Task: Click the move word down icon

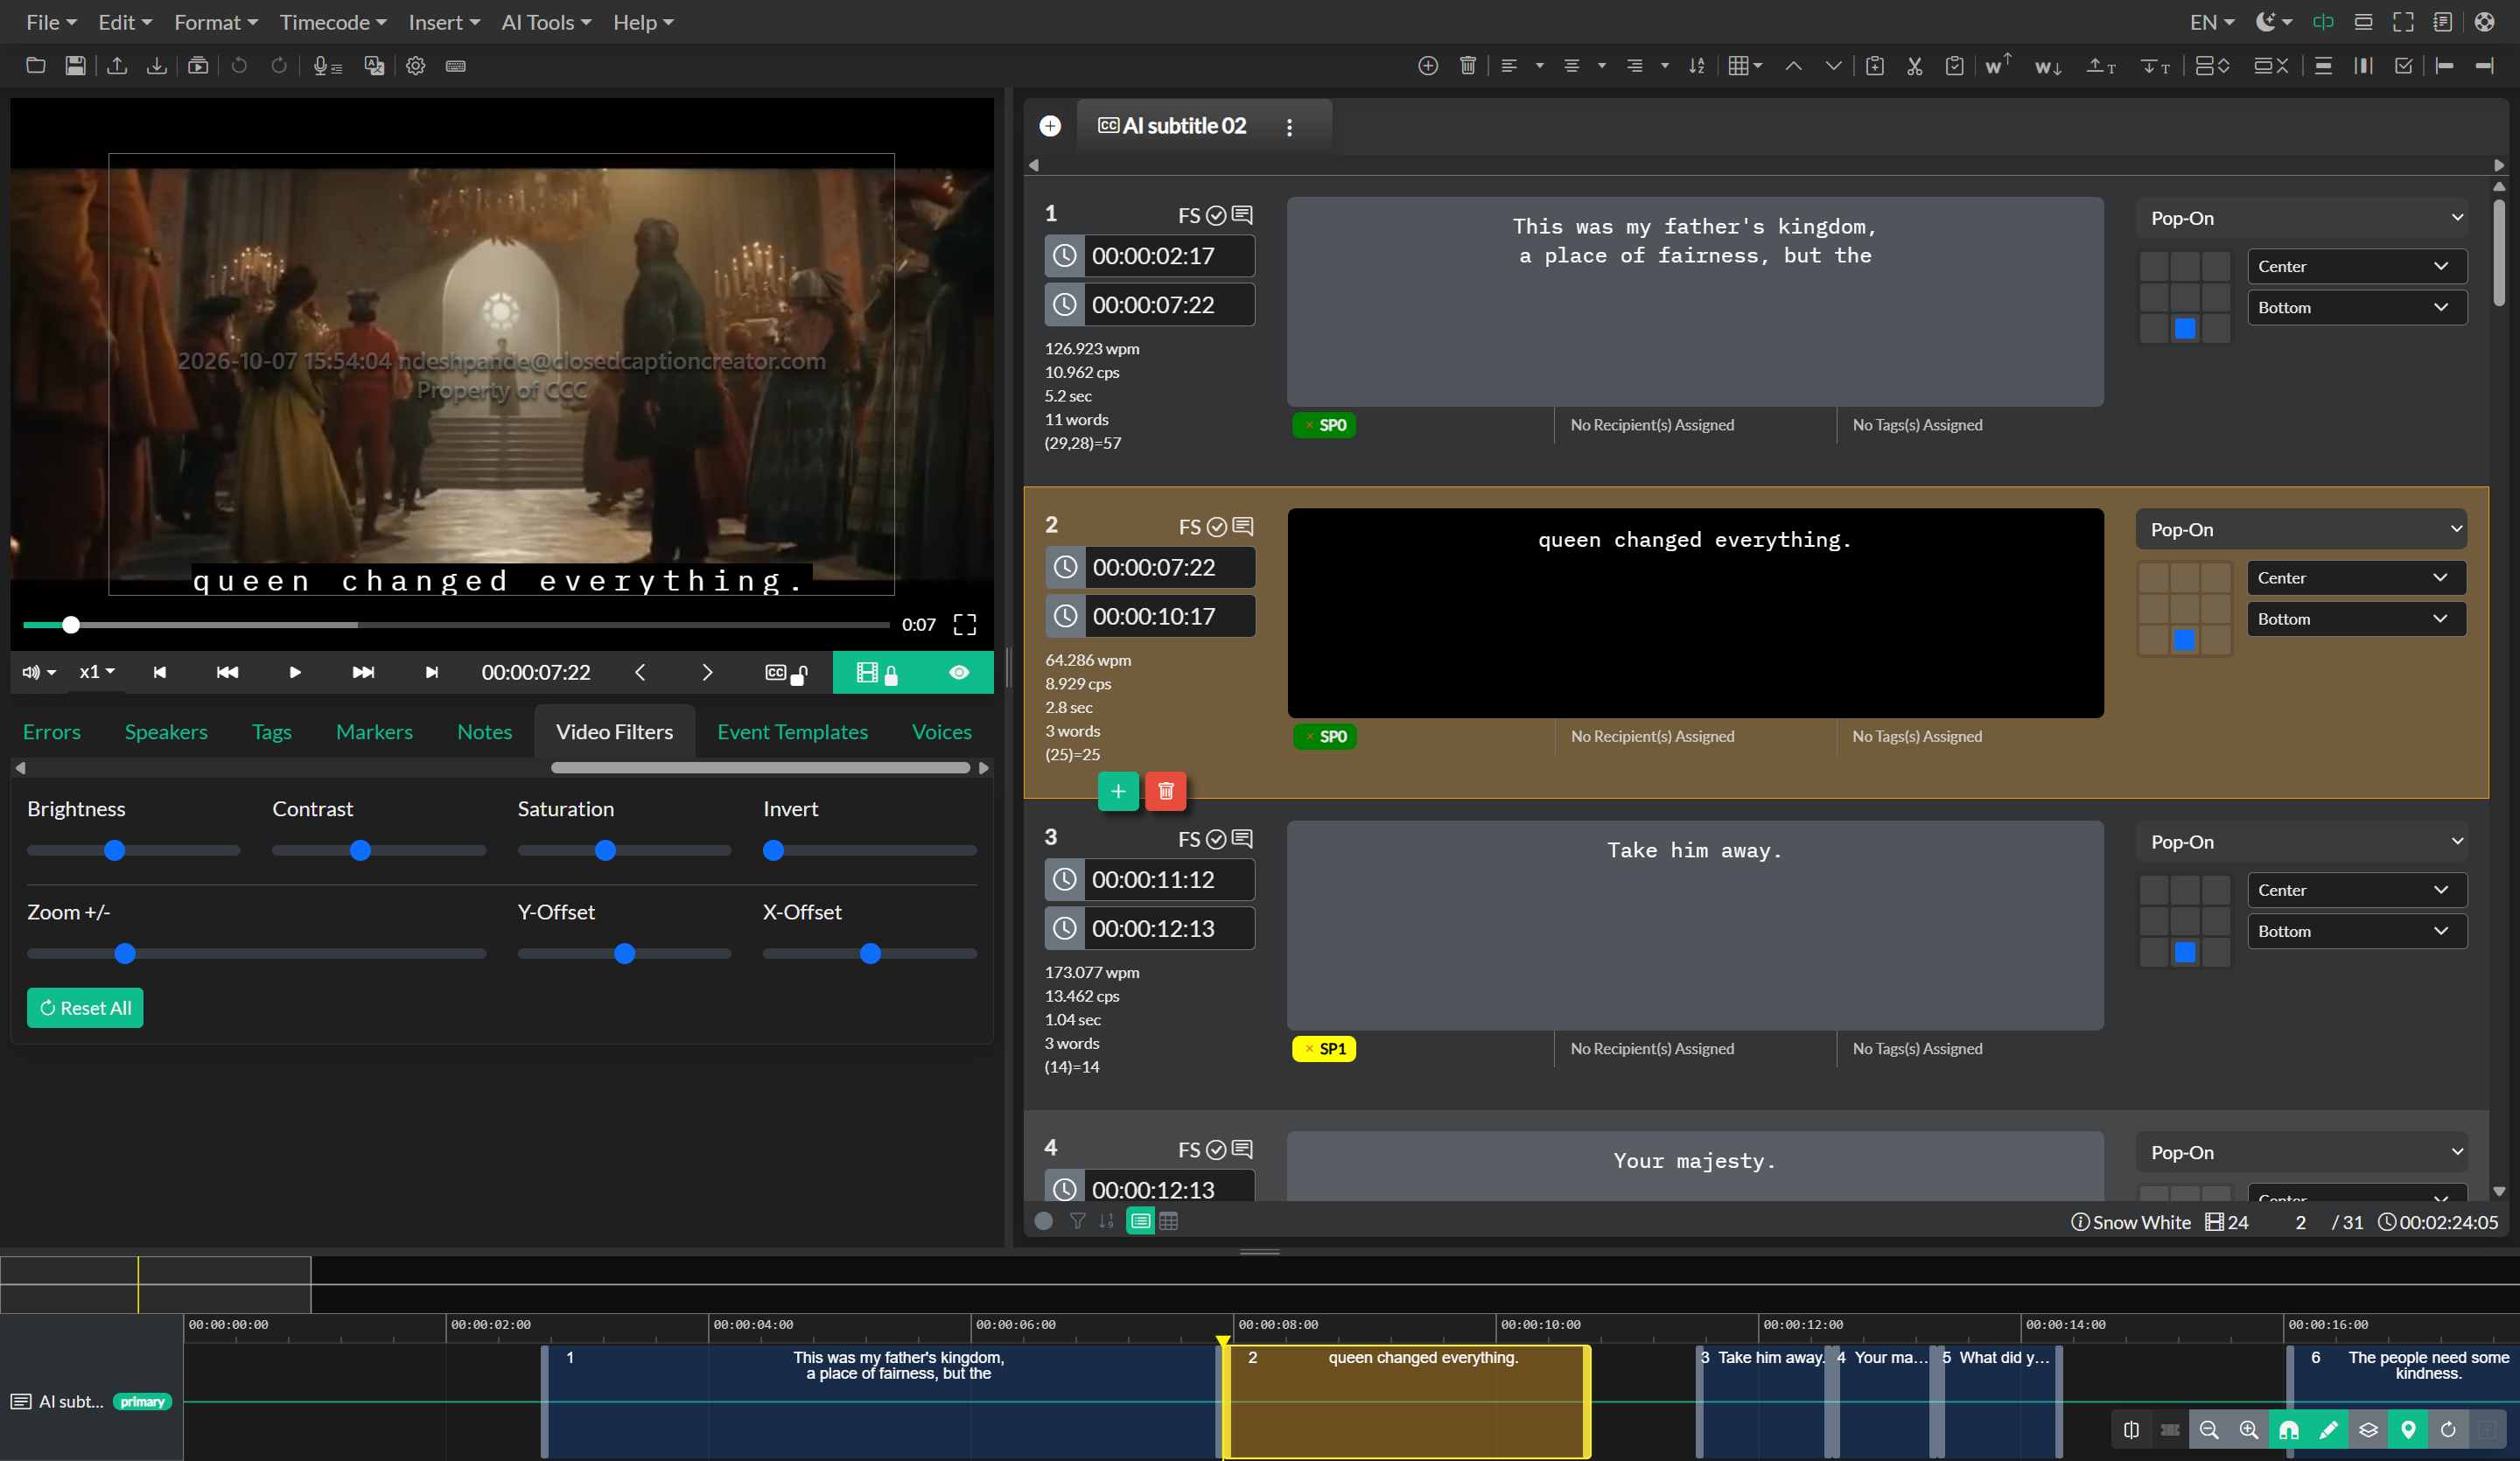Action: tap(2048, 67)
